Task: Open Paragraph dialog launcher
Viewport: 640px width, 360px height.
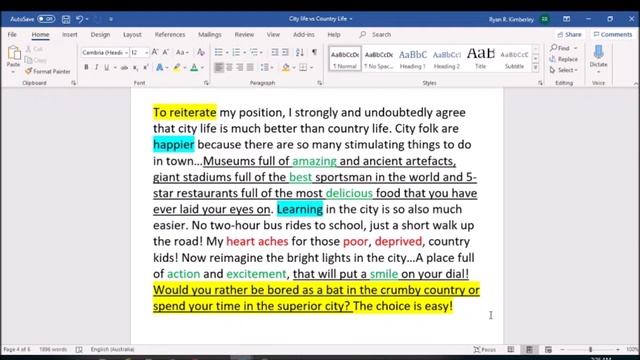Action: (319, 83)
